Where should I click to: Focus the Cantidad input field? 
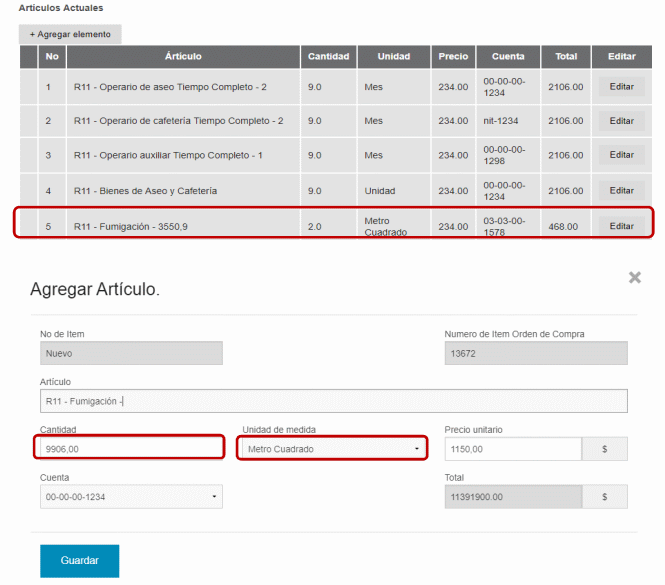pyautogui.click(x=131, y=449)
